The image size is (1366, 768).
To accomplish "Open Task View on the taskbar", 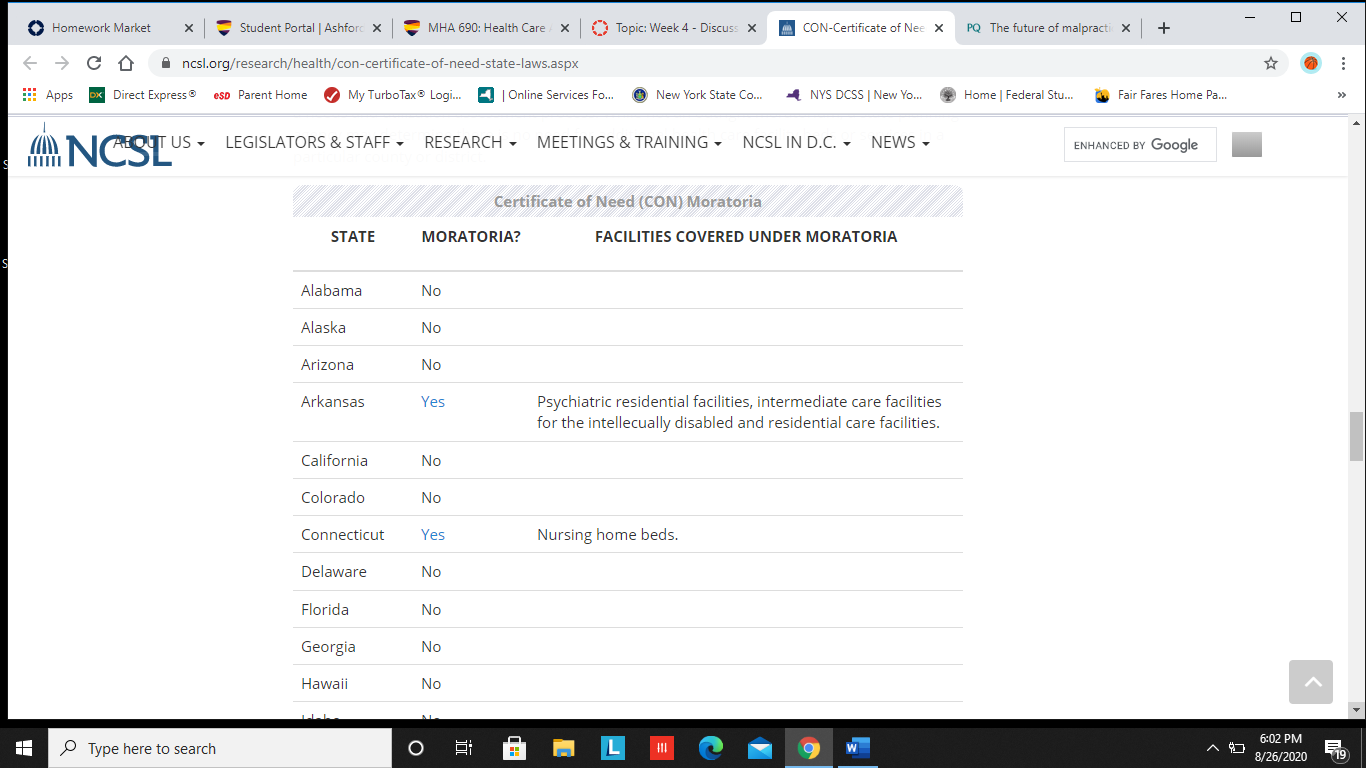I will (464, 748).
